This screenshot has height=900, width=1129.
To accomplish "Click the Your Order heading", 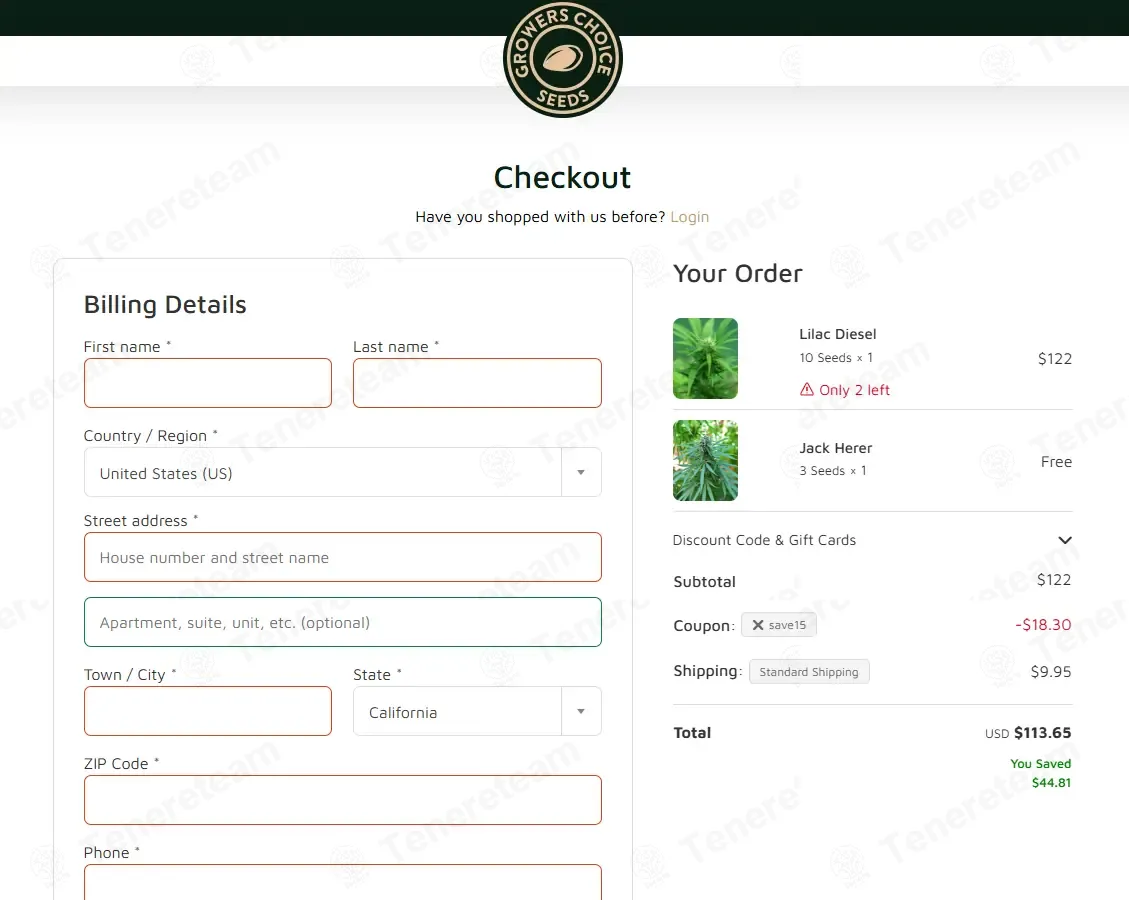I will (737, 274).
